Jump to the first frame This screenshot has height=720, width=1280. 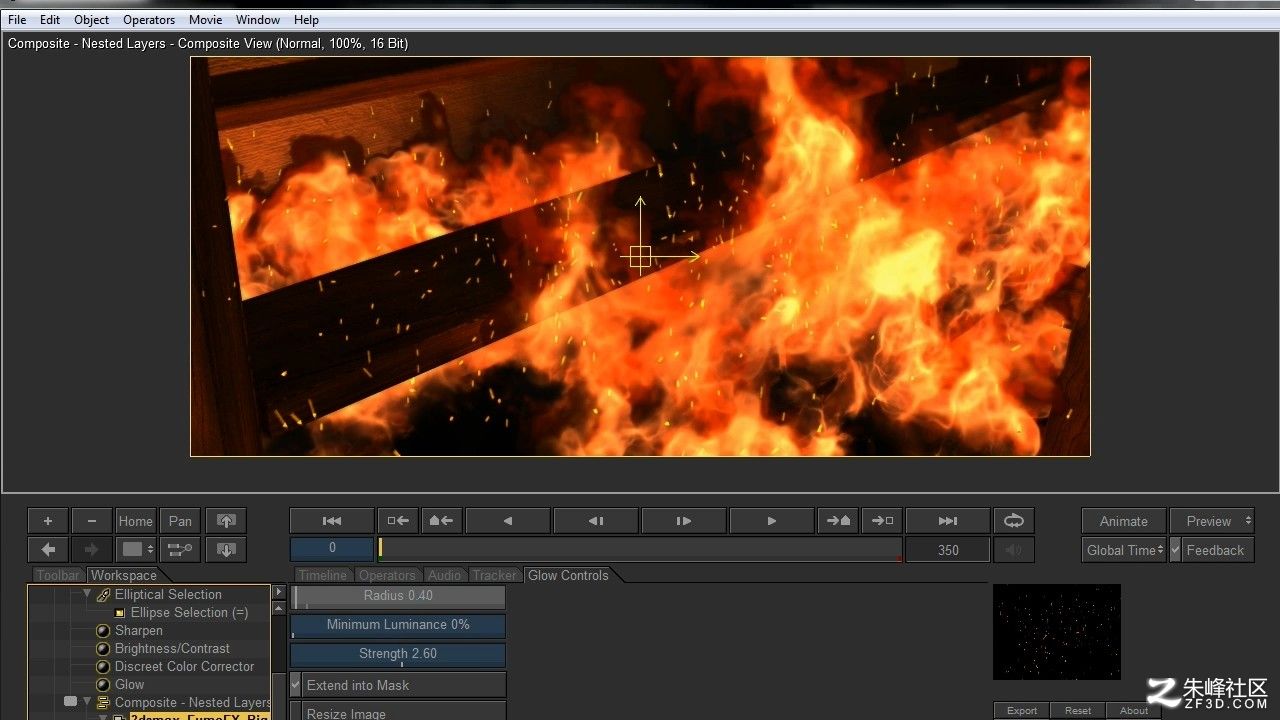332,521
